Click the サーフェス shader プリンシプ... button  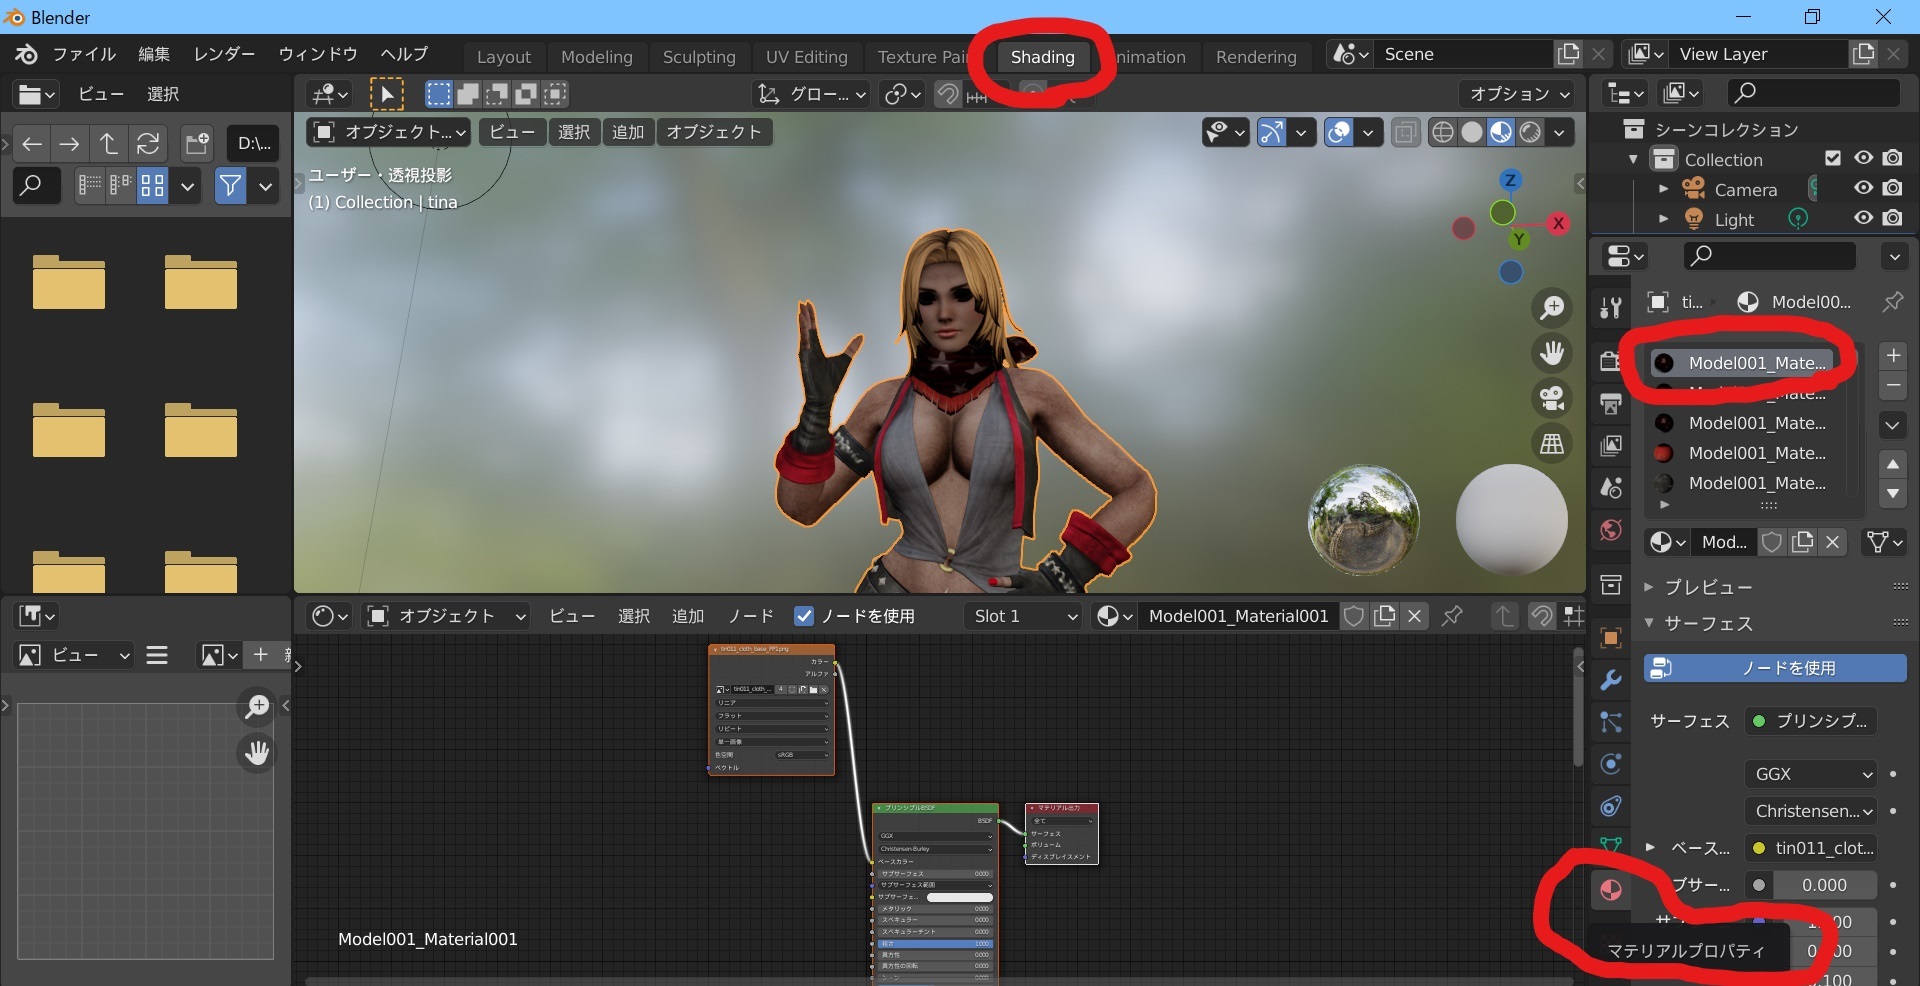(x=1811, y=721)
